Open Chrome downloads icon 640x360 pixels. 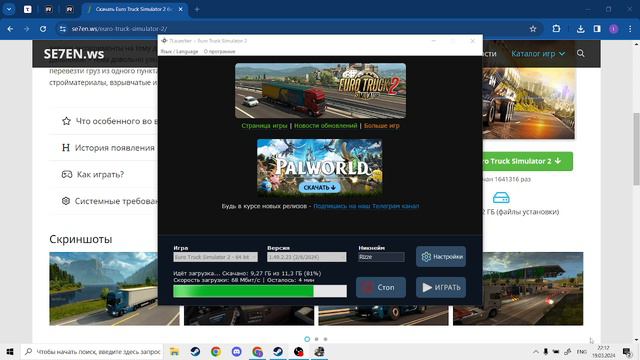click(580, 29)
